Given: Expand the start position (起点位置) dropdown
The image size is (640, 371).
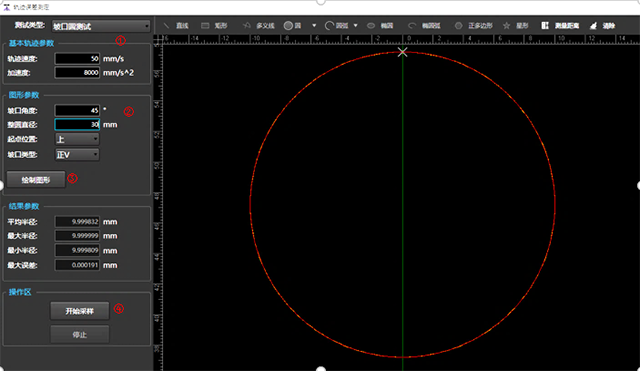Looking at the screenshot, I should [77, 139].
